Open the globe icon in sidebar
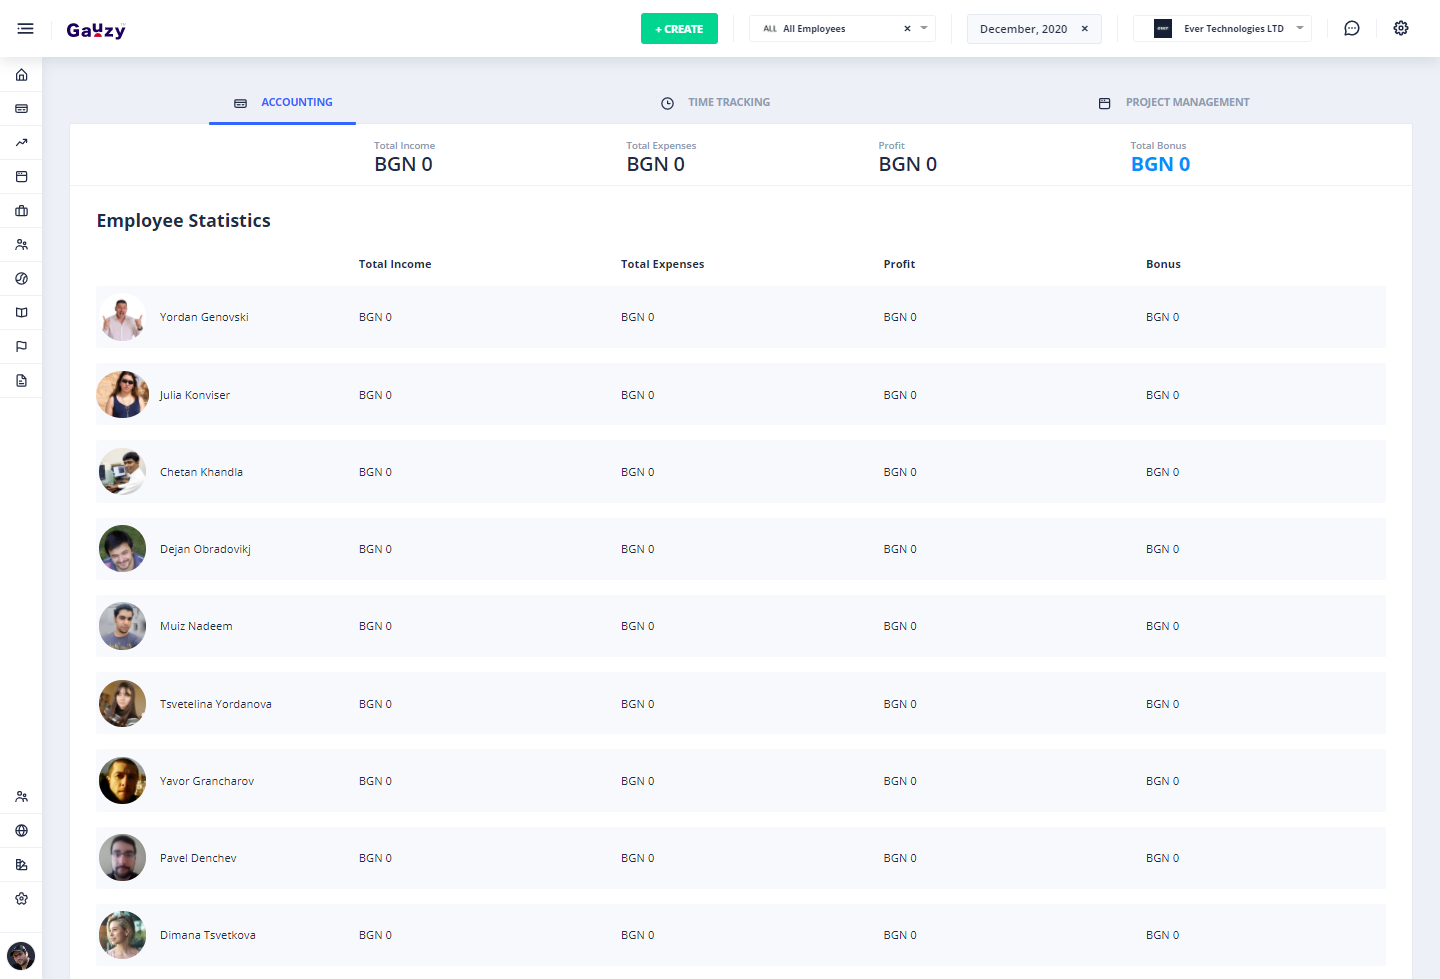1440x979 pixels. coord(21,831)
